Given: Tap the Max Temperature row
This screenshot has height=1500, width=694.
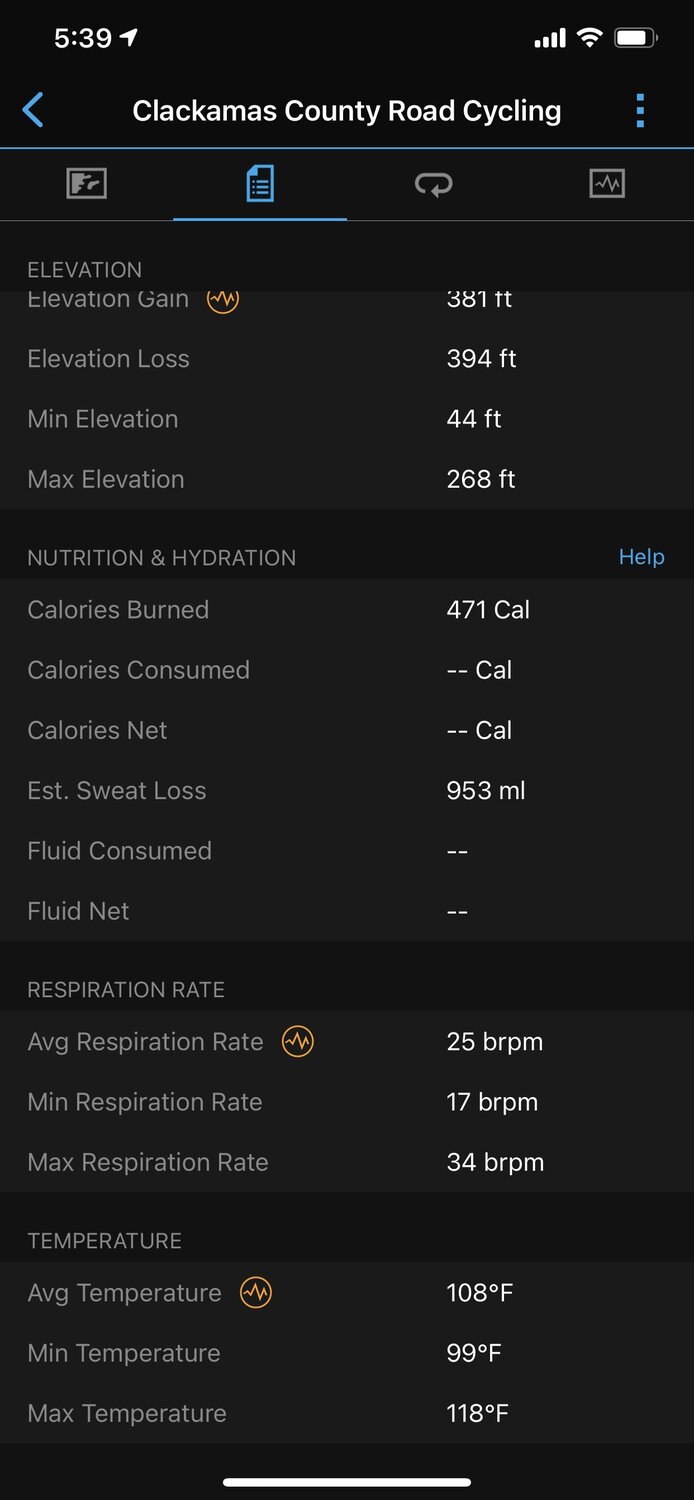Looking at the screenshot, I should pyautogui.click(x=347, y=1413).
